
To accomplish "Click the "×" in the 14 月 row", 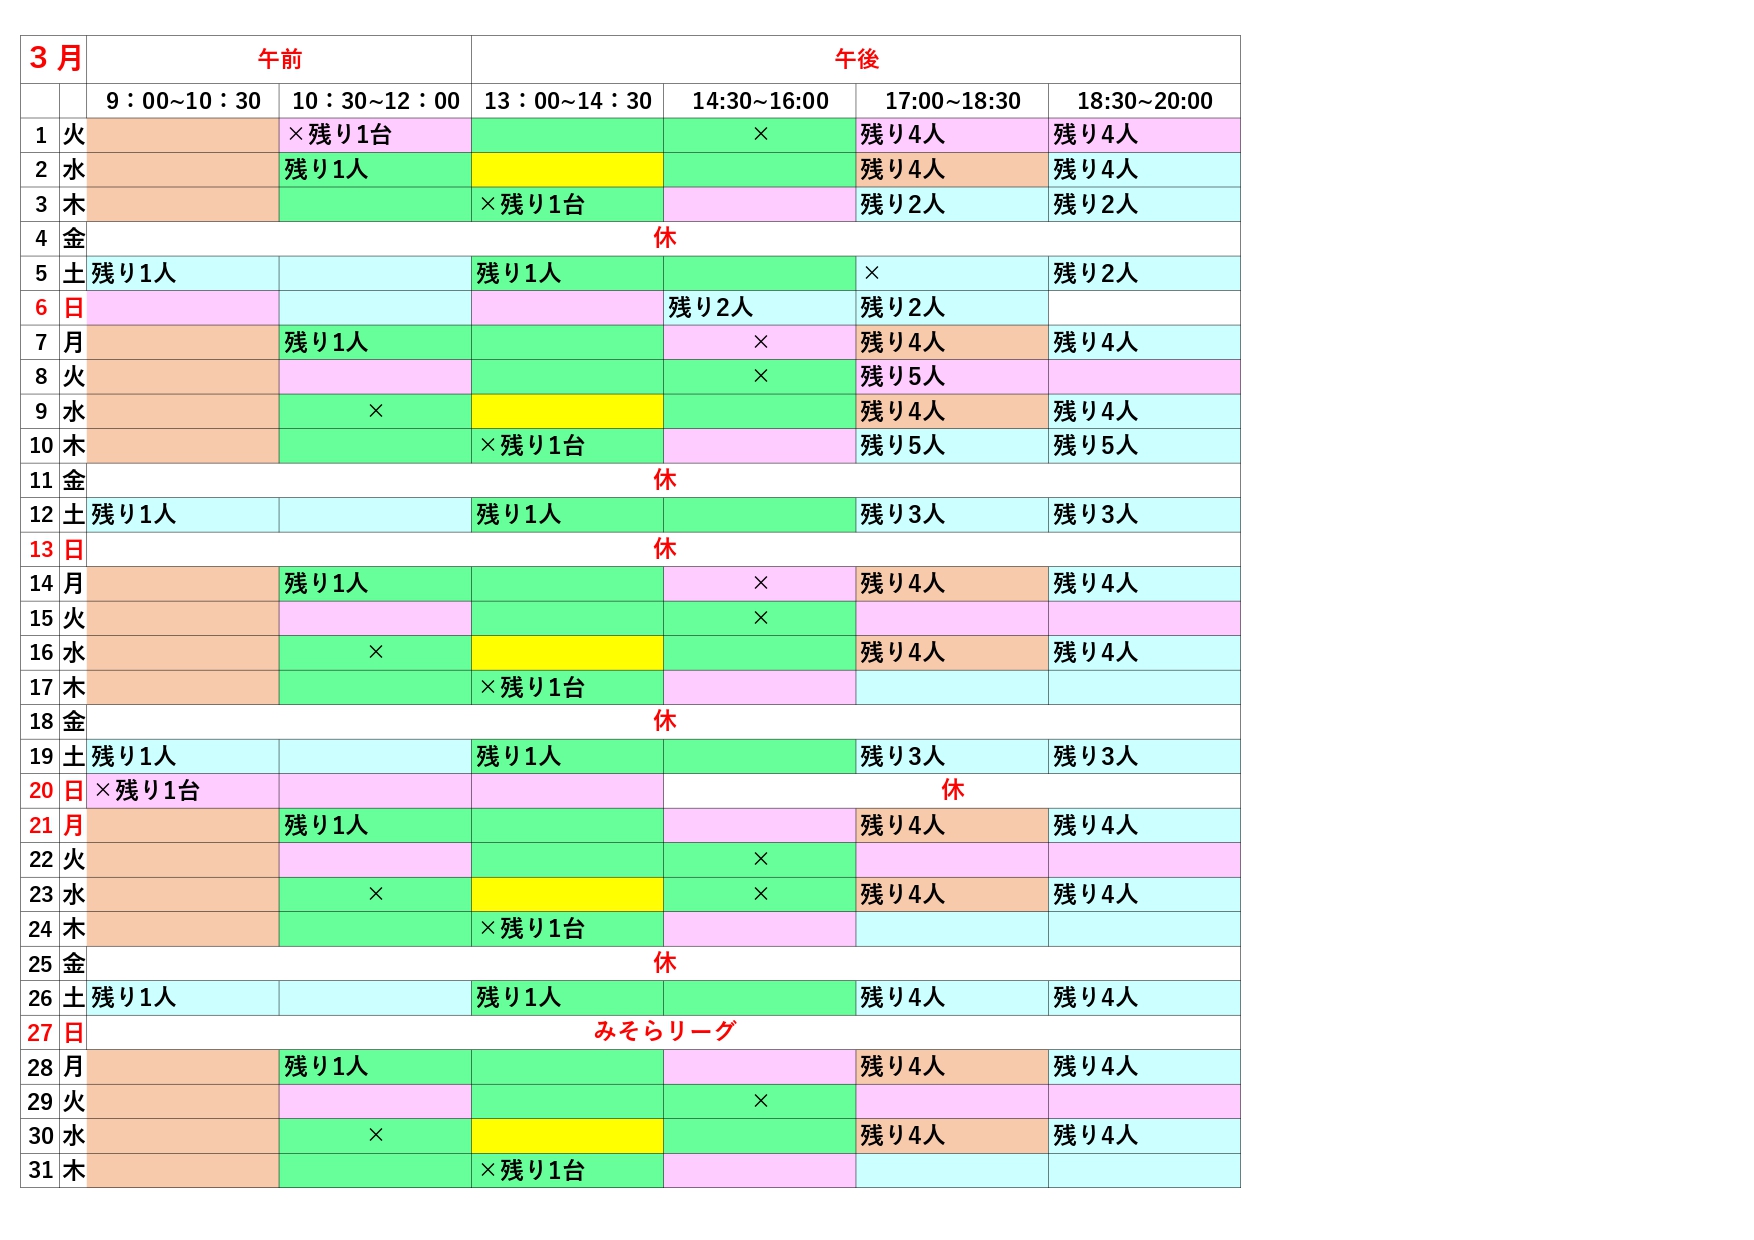I will click(x=760, y=584).
